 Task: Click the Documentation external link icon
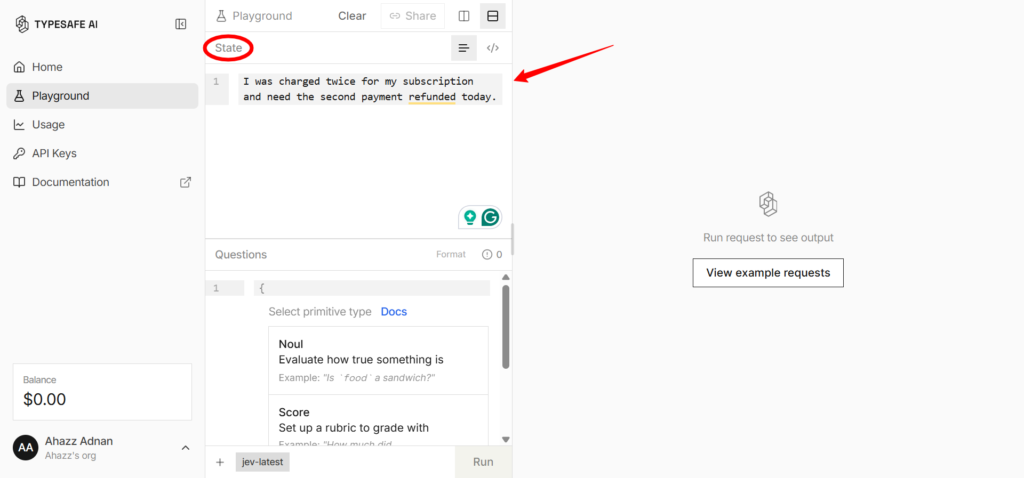(185, 182)
